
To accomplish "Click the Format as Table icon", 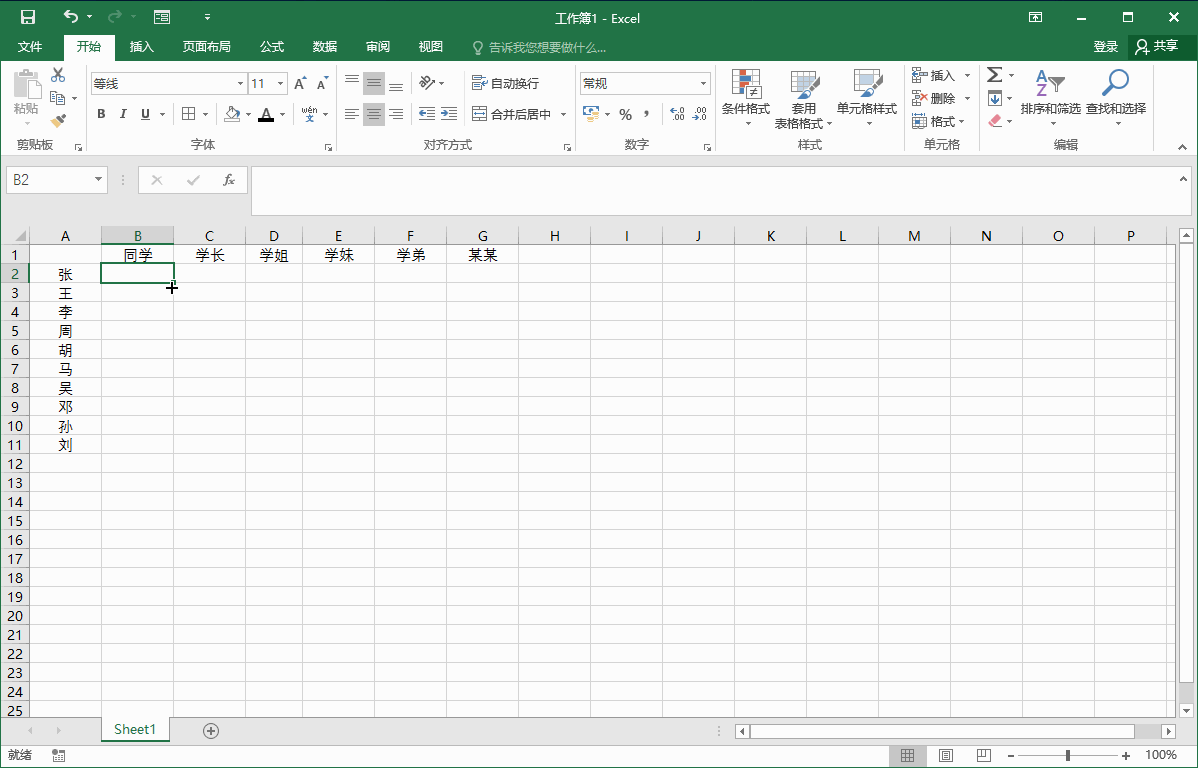I will pyautogui.click(x=804, y=84).
